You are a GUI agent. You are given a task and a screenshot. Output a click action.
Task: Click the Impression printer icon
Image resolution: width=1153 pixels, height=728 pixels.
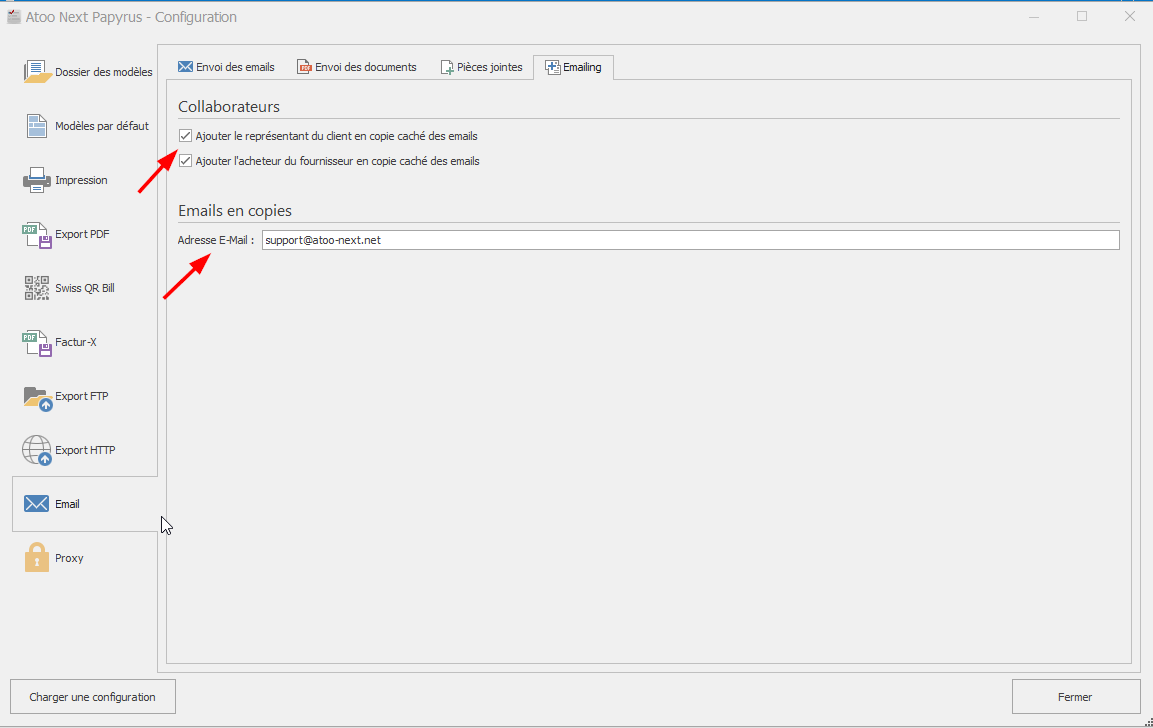[x=37, y=180]
